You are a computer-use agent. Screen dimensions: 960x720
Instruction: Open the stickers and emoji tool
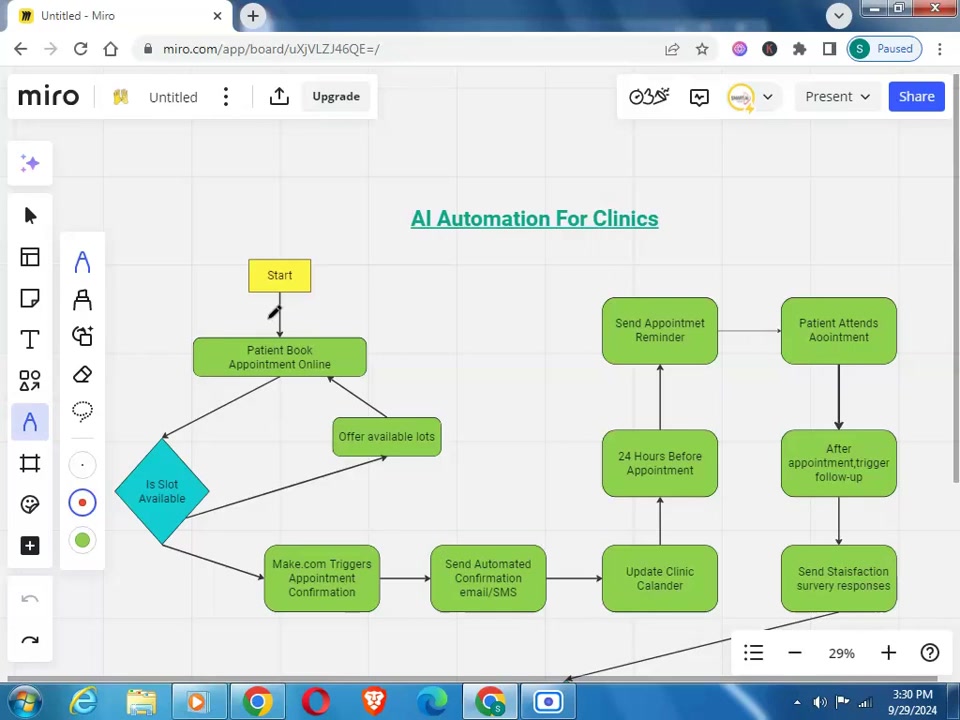(30, 504)
